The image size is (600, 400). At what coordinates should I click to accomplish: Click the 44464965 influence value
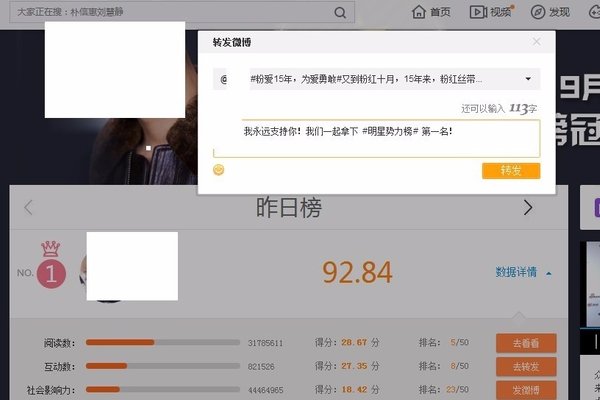pyautogui.click(x=266, y=390)
